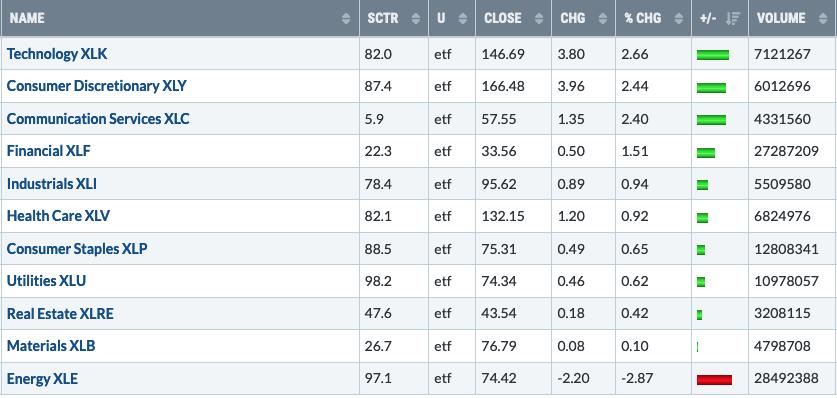
Task: Toggle sort arrows on CLOSE column
Action: point(539,19)
